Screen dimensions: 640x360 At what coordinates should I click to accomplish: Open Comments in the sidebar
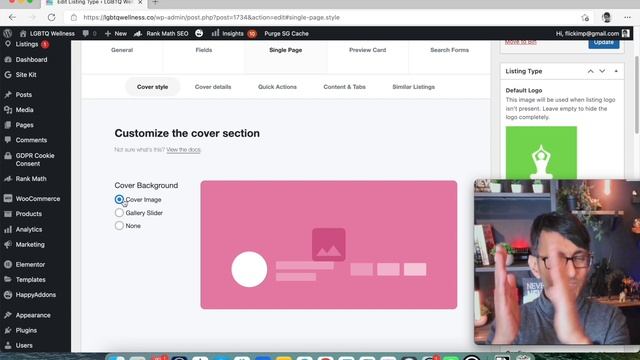click(31, 140)
